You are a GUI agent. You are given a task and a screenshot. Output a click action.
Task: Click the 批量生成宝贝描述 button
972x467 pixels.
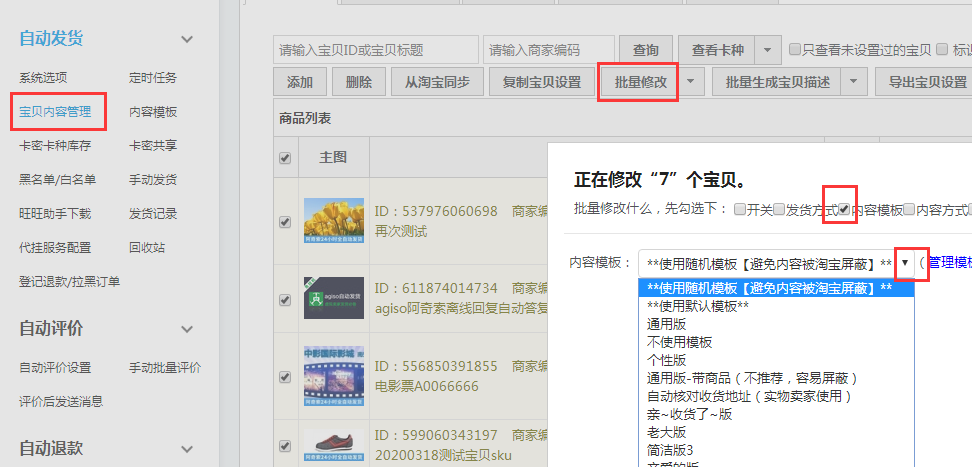pos(777,82)
